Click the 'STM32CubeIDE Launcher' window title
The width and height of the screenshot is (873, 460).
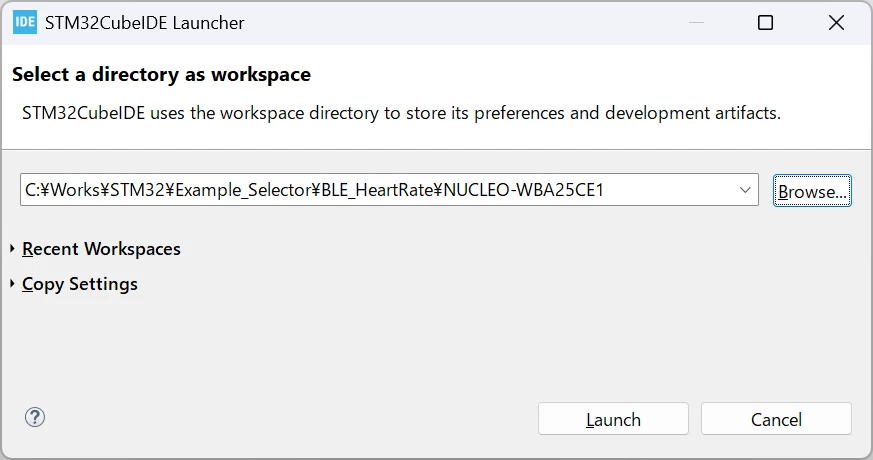click(145, 23)
